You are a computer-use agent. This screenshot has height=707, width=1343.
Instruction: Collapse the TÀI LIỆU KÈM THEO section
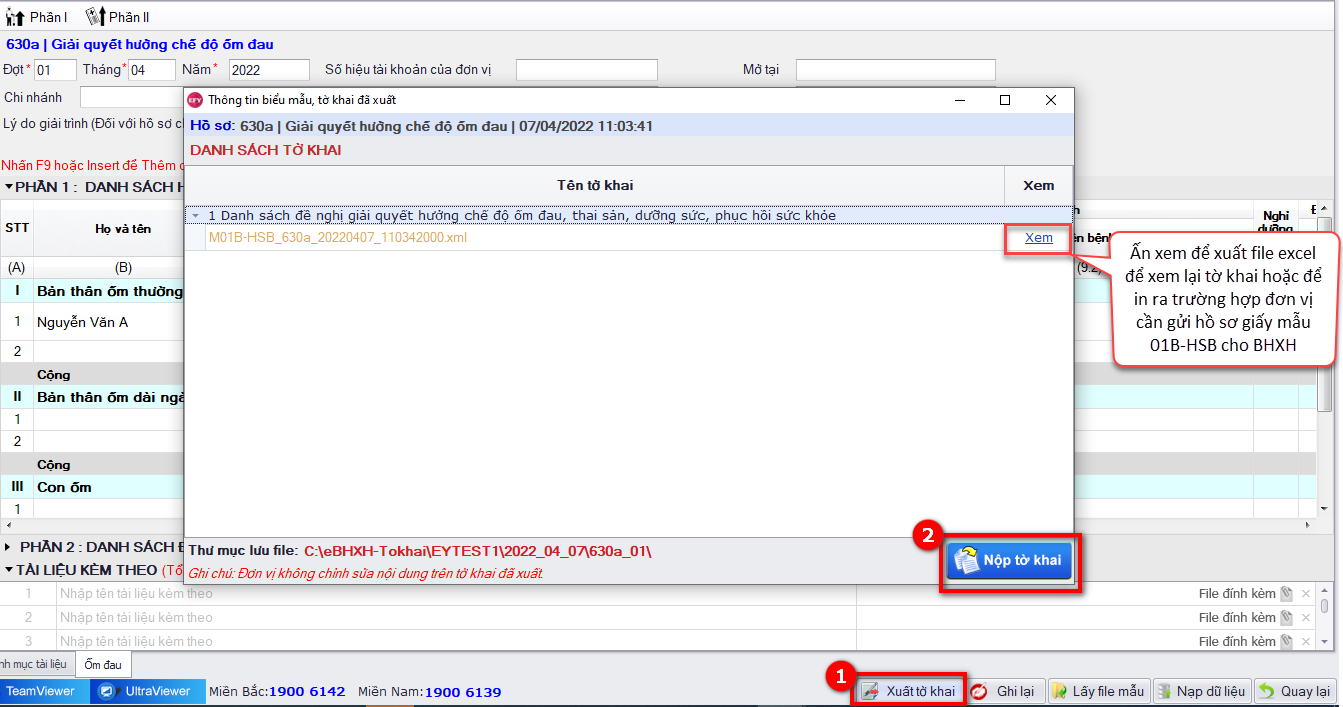(9, 570)
